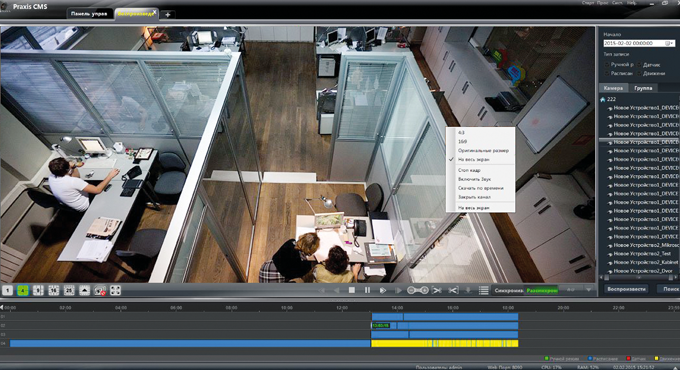680x370 pixels.
Task: Toggle the Датчик record type checkbox
Action: coord(639,65)
